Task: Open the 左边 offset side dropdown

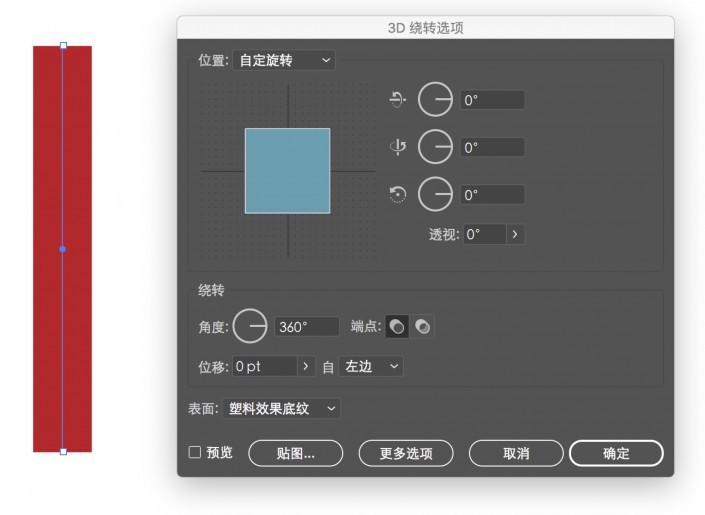Action: pyautogui.click(x=372, y=367)
